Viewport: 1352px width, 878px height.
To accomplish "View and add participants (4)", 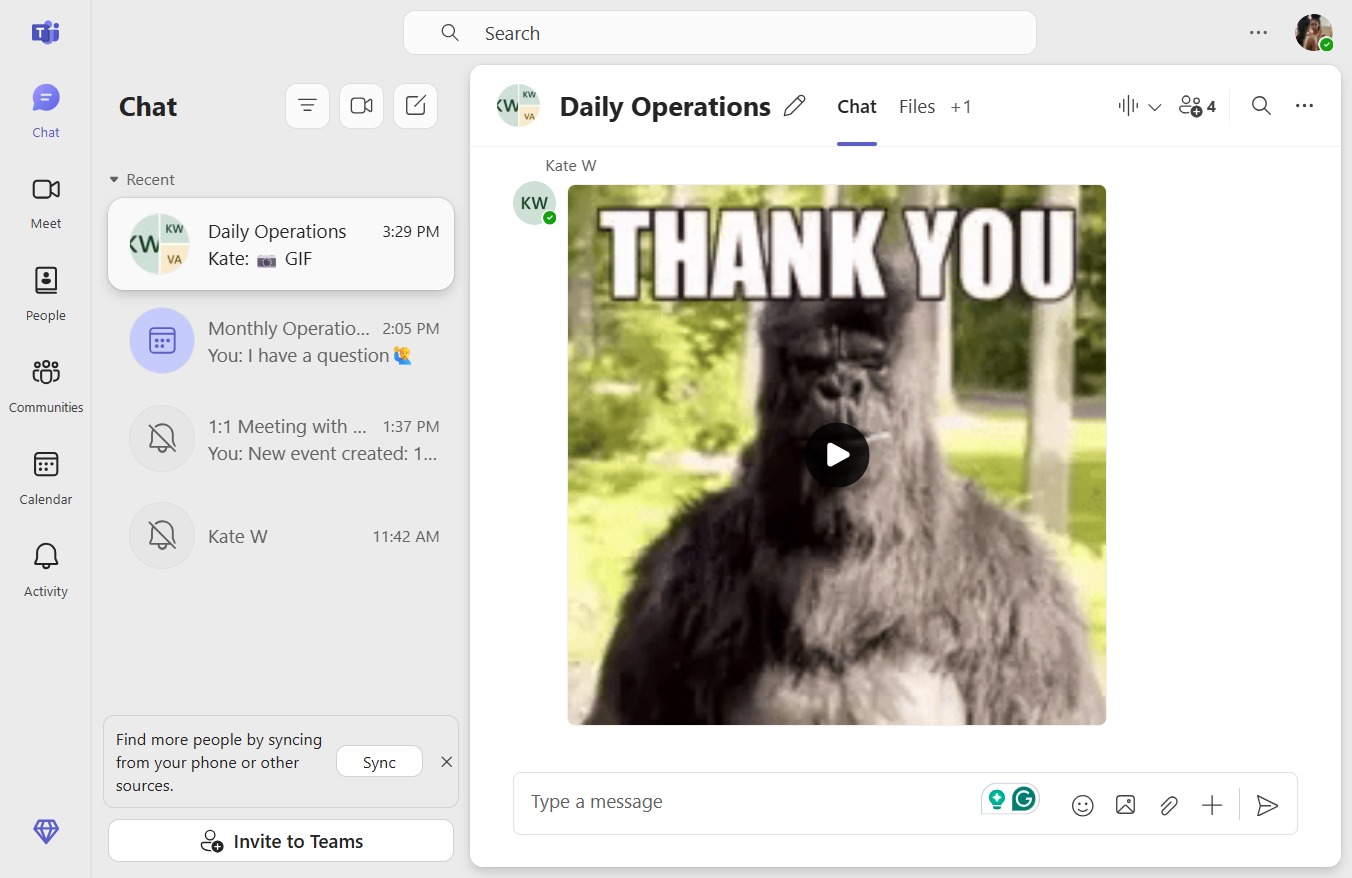I will (1197, 106).
